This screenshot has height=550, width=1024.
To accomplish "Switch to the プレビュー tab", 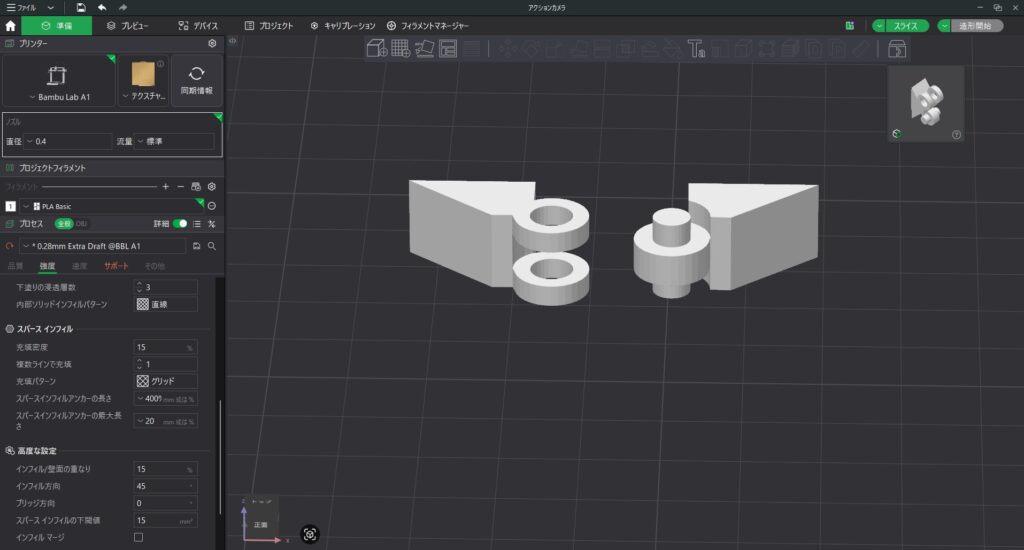I will pyautogui.click(x=127, y=26).
